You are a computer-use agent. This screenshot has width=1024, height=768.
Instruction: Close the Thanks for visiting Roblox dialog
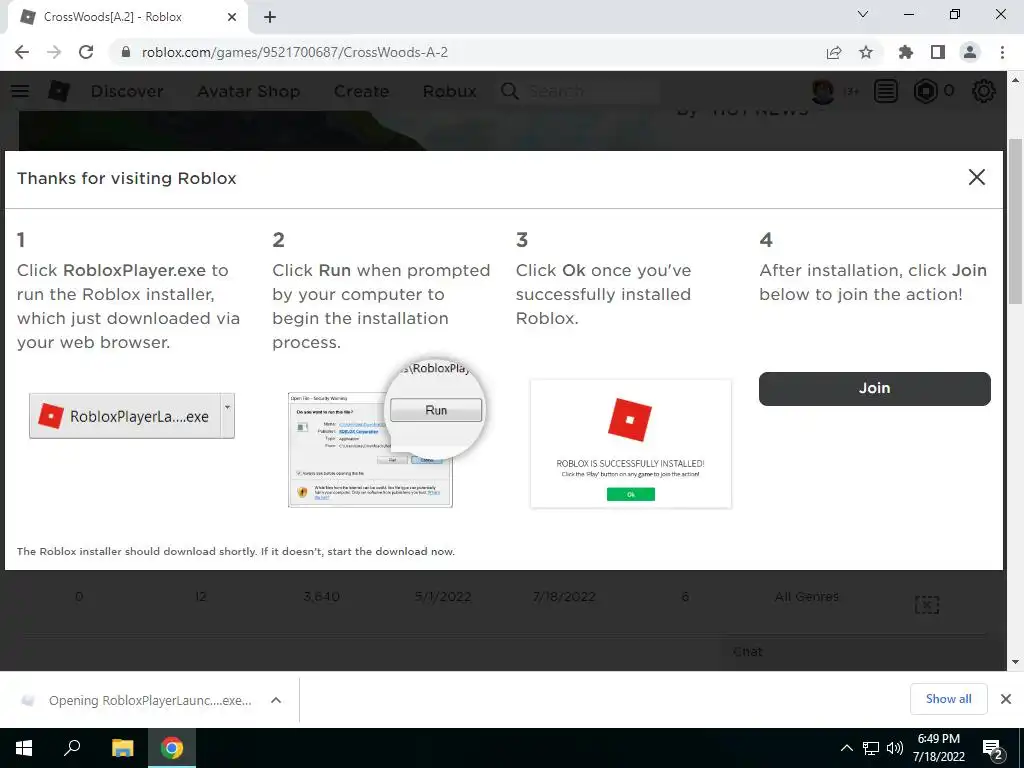coord(976,177)
